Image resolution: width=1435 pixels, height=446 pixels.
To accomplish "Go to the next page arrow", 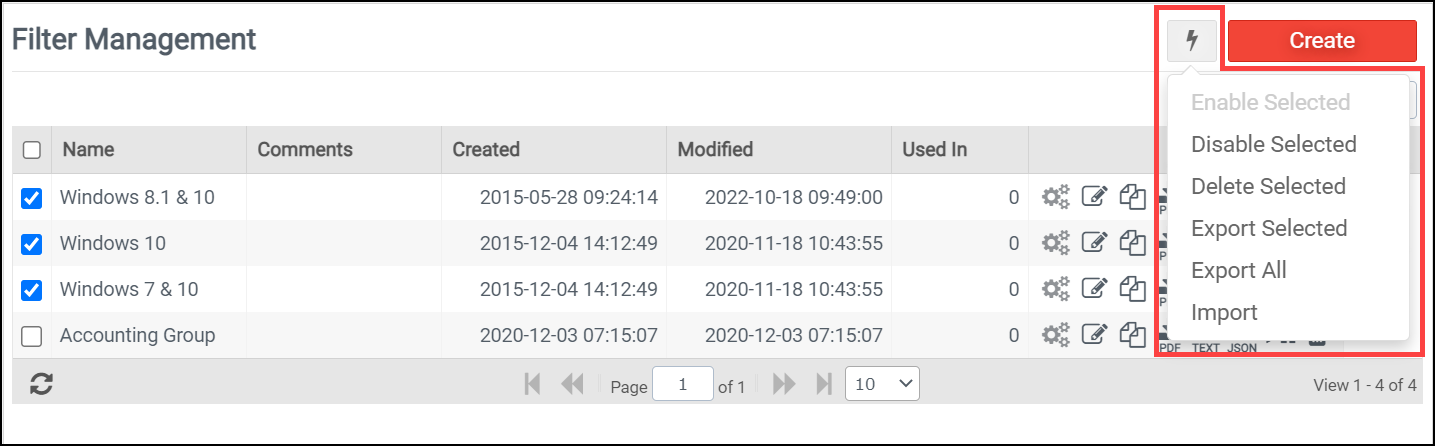I will pos(784,384).
